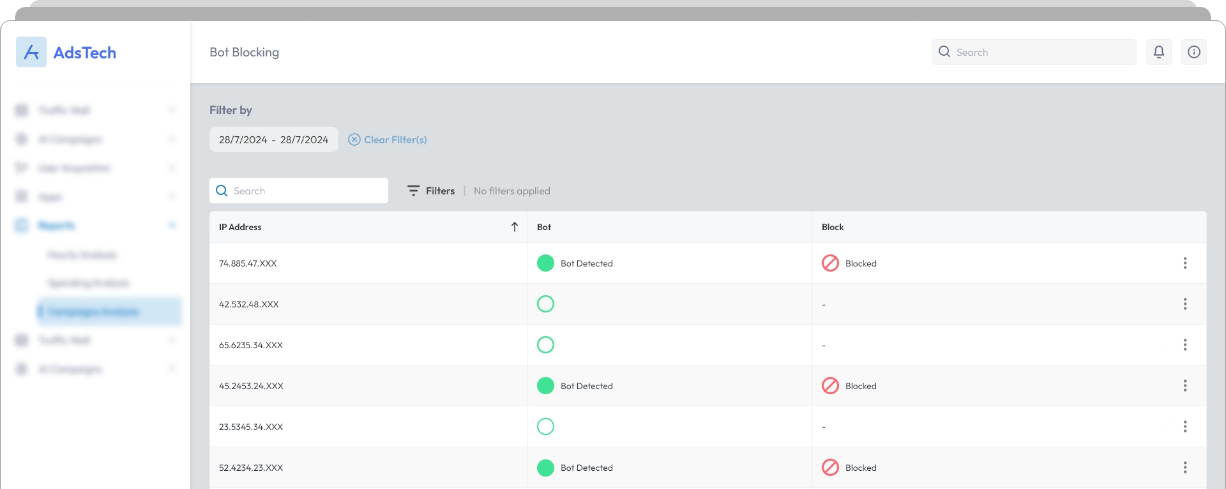Select Campaigns Analysis in the sidebar

108,312
